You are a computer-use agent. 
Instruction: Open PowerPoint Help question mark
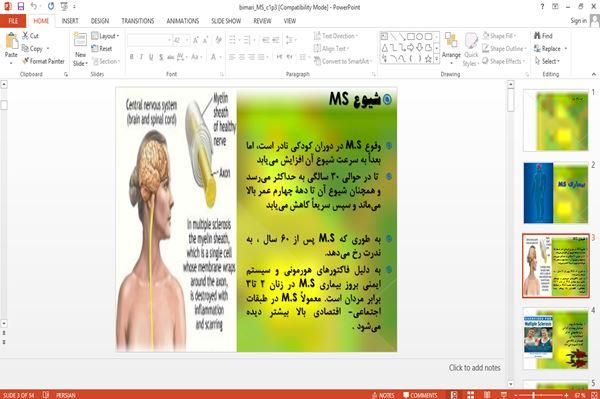[542, 7]
